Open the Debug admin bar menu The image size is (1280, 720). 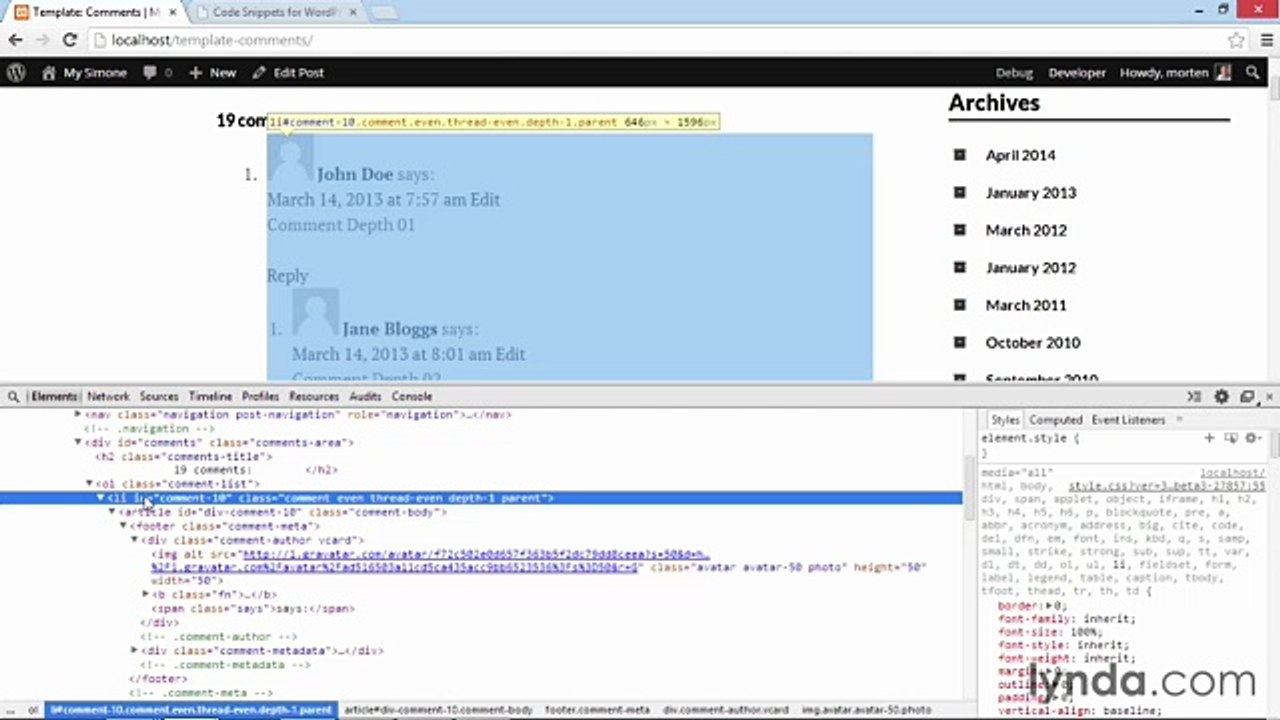tap(1014, 72)
